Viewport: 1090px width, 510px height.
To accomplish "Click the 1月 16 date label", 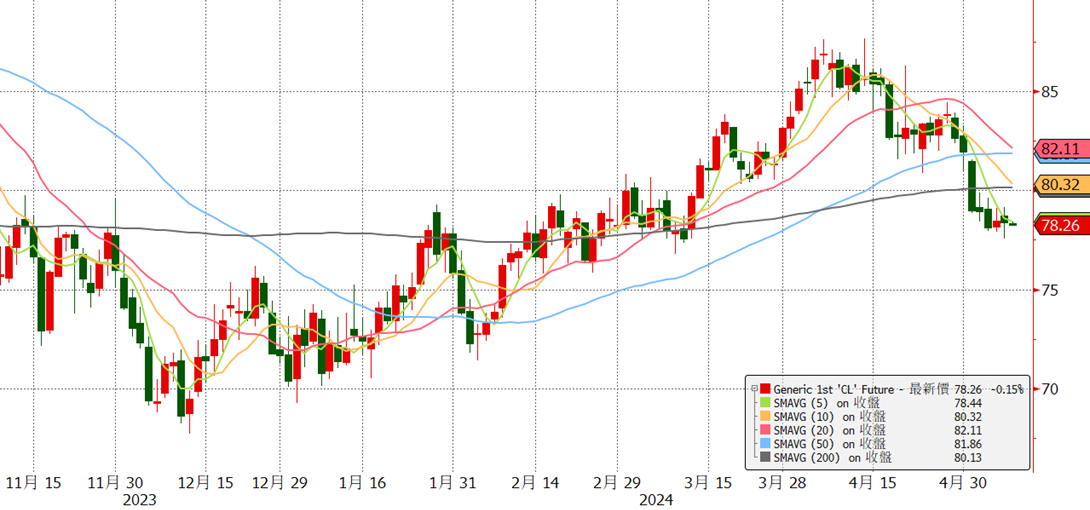I will (361, 482).
